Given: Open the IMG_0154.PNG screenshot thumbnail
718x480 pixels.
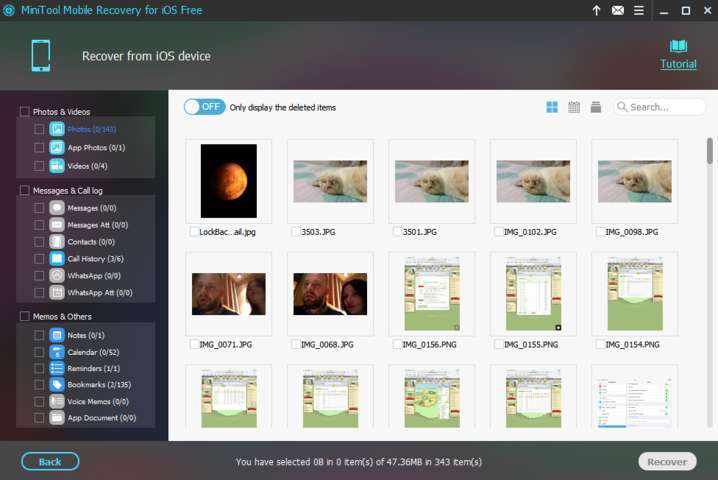Looking at the screenshot, I should [635, 294].
